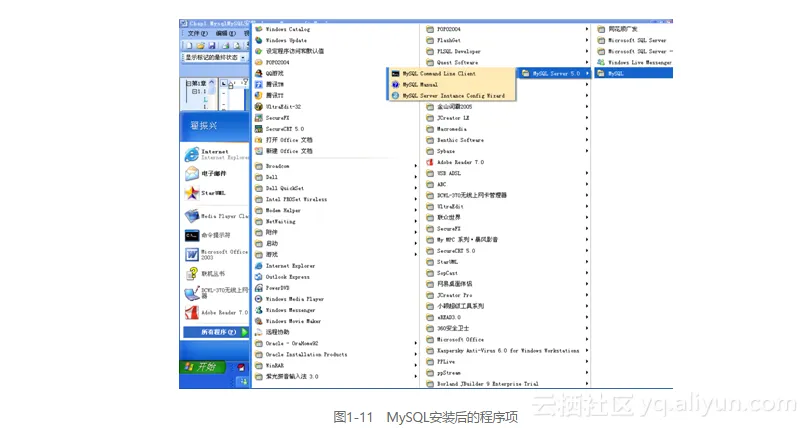Viewport: 808px width, 428px height.
Task: Click the 打开 Office 文档 icon
Action: point(259,140)
